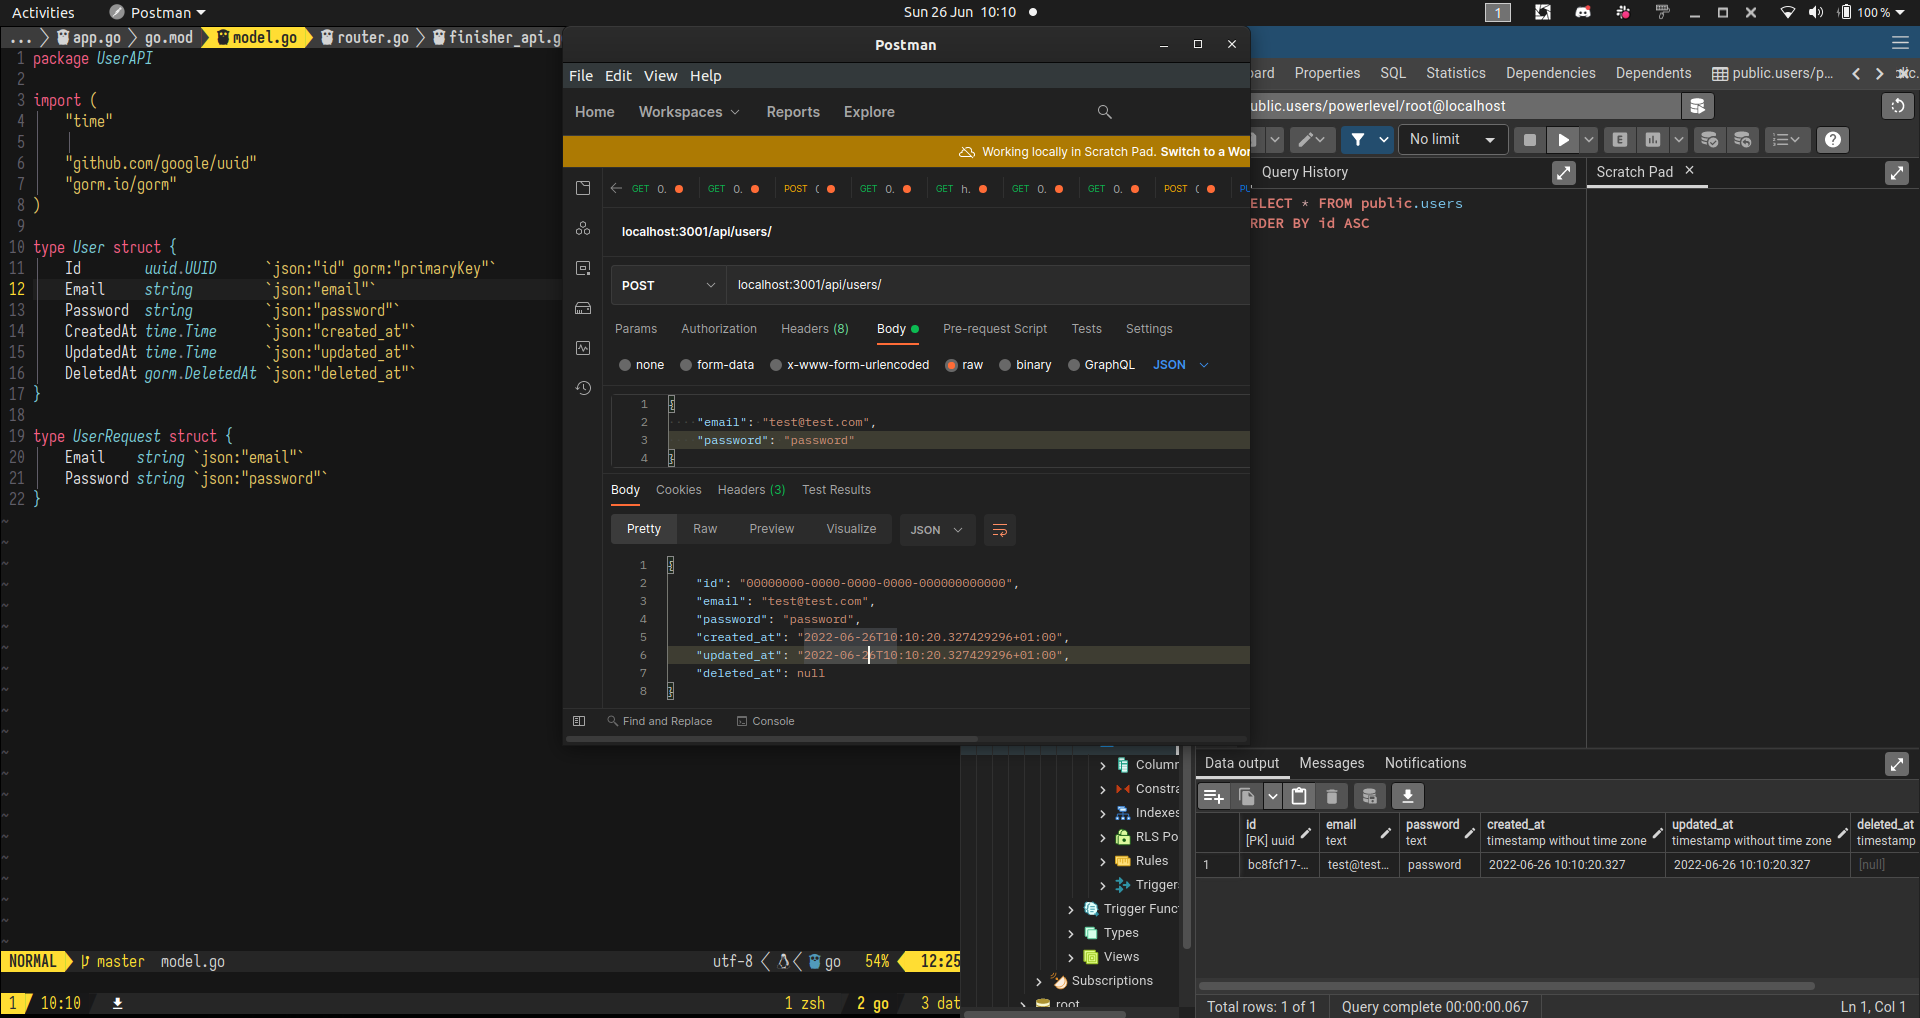The width and height of the screenshot is (1920, 1018).
Task: Select the 'none' body type radio
Action: [x=625, y=365]
